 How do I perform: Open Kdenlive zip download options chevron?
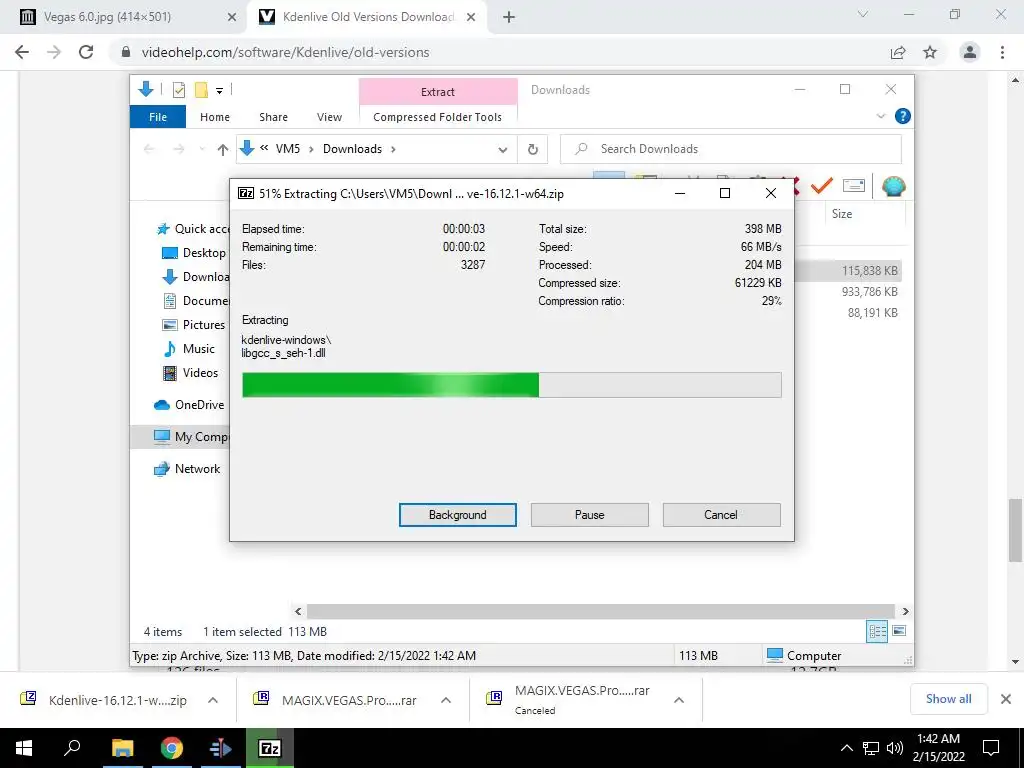point(213,700)
